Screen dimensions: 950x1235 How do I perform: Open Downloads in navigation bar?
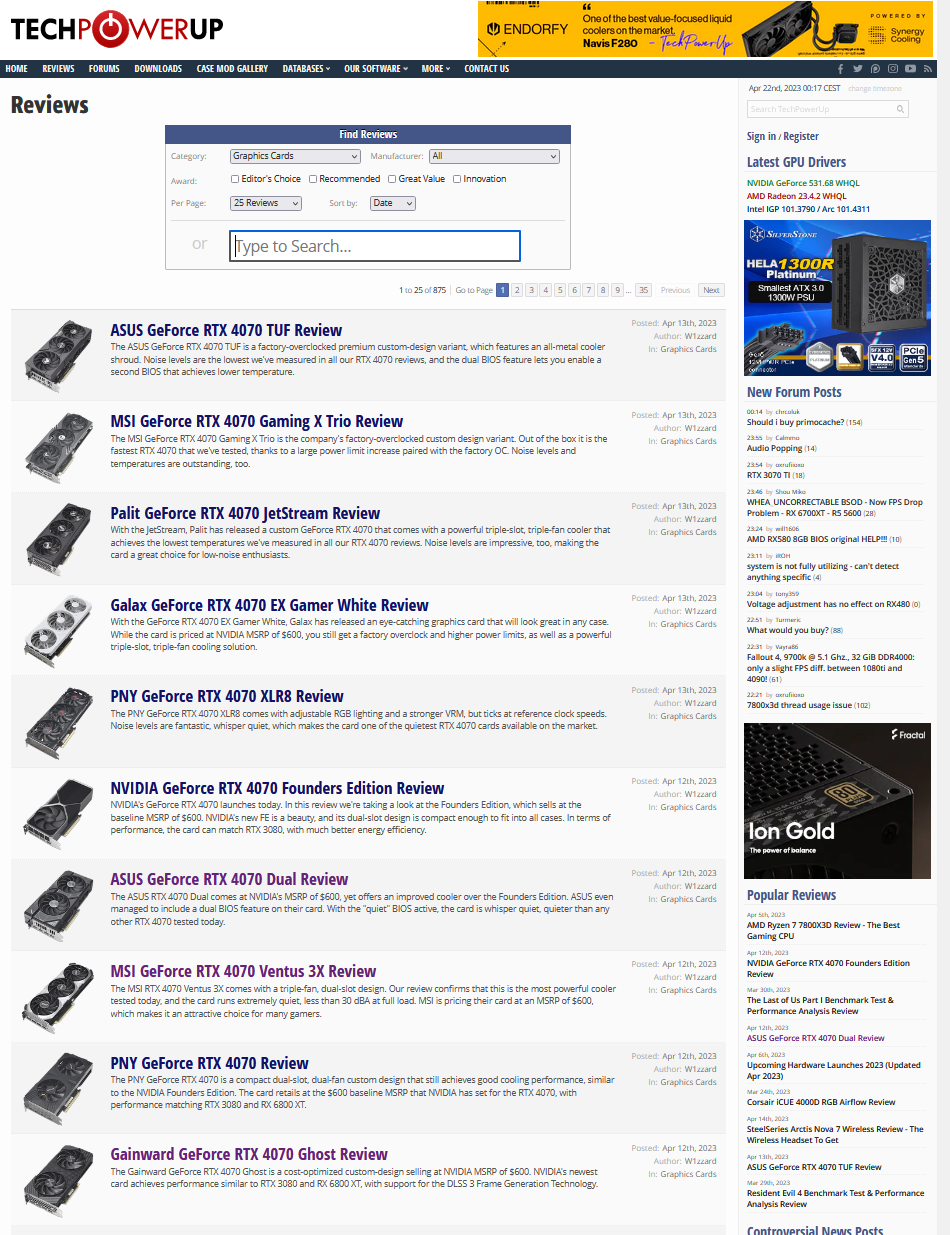pos(158,69)
